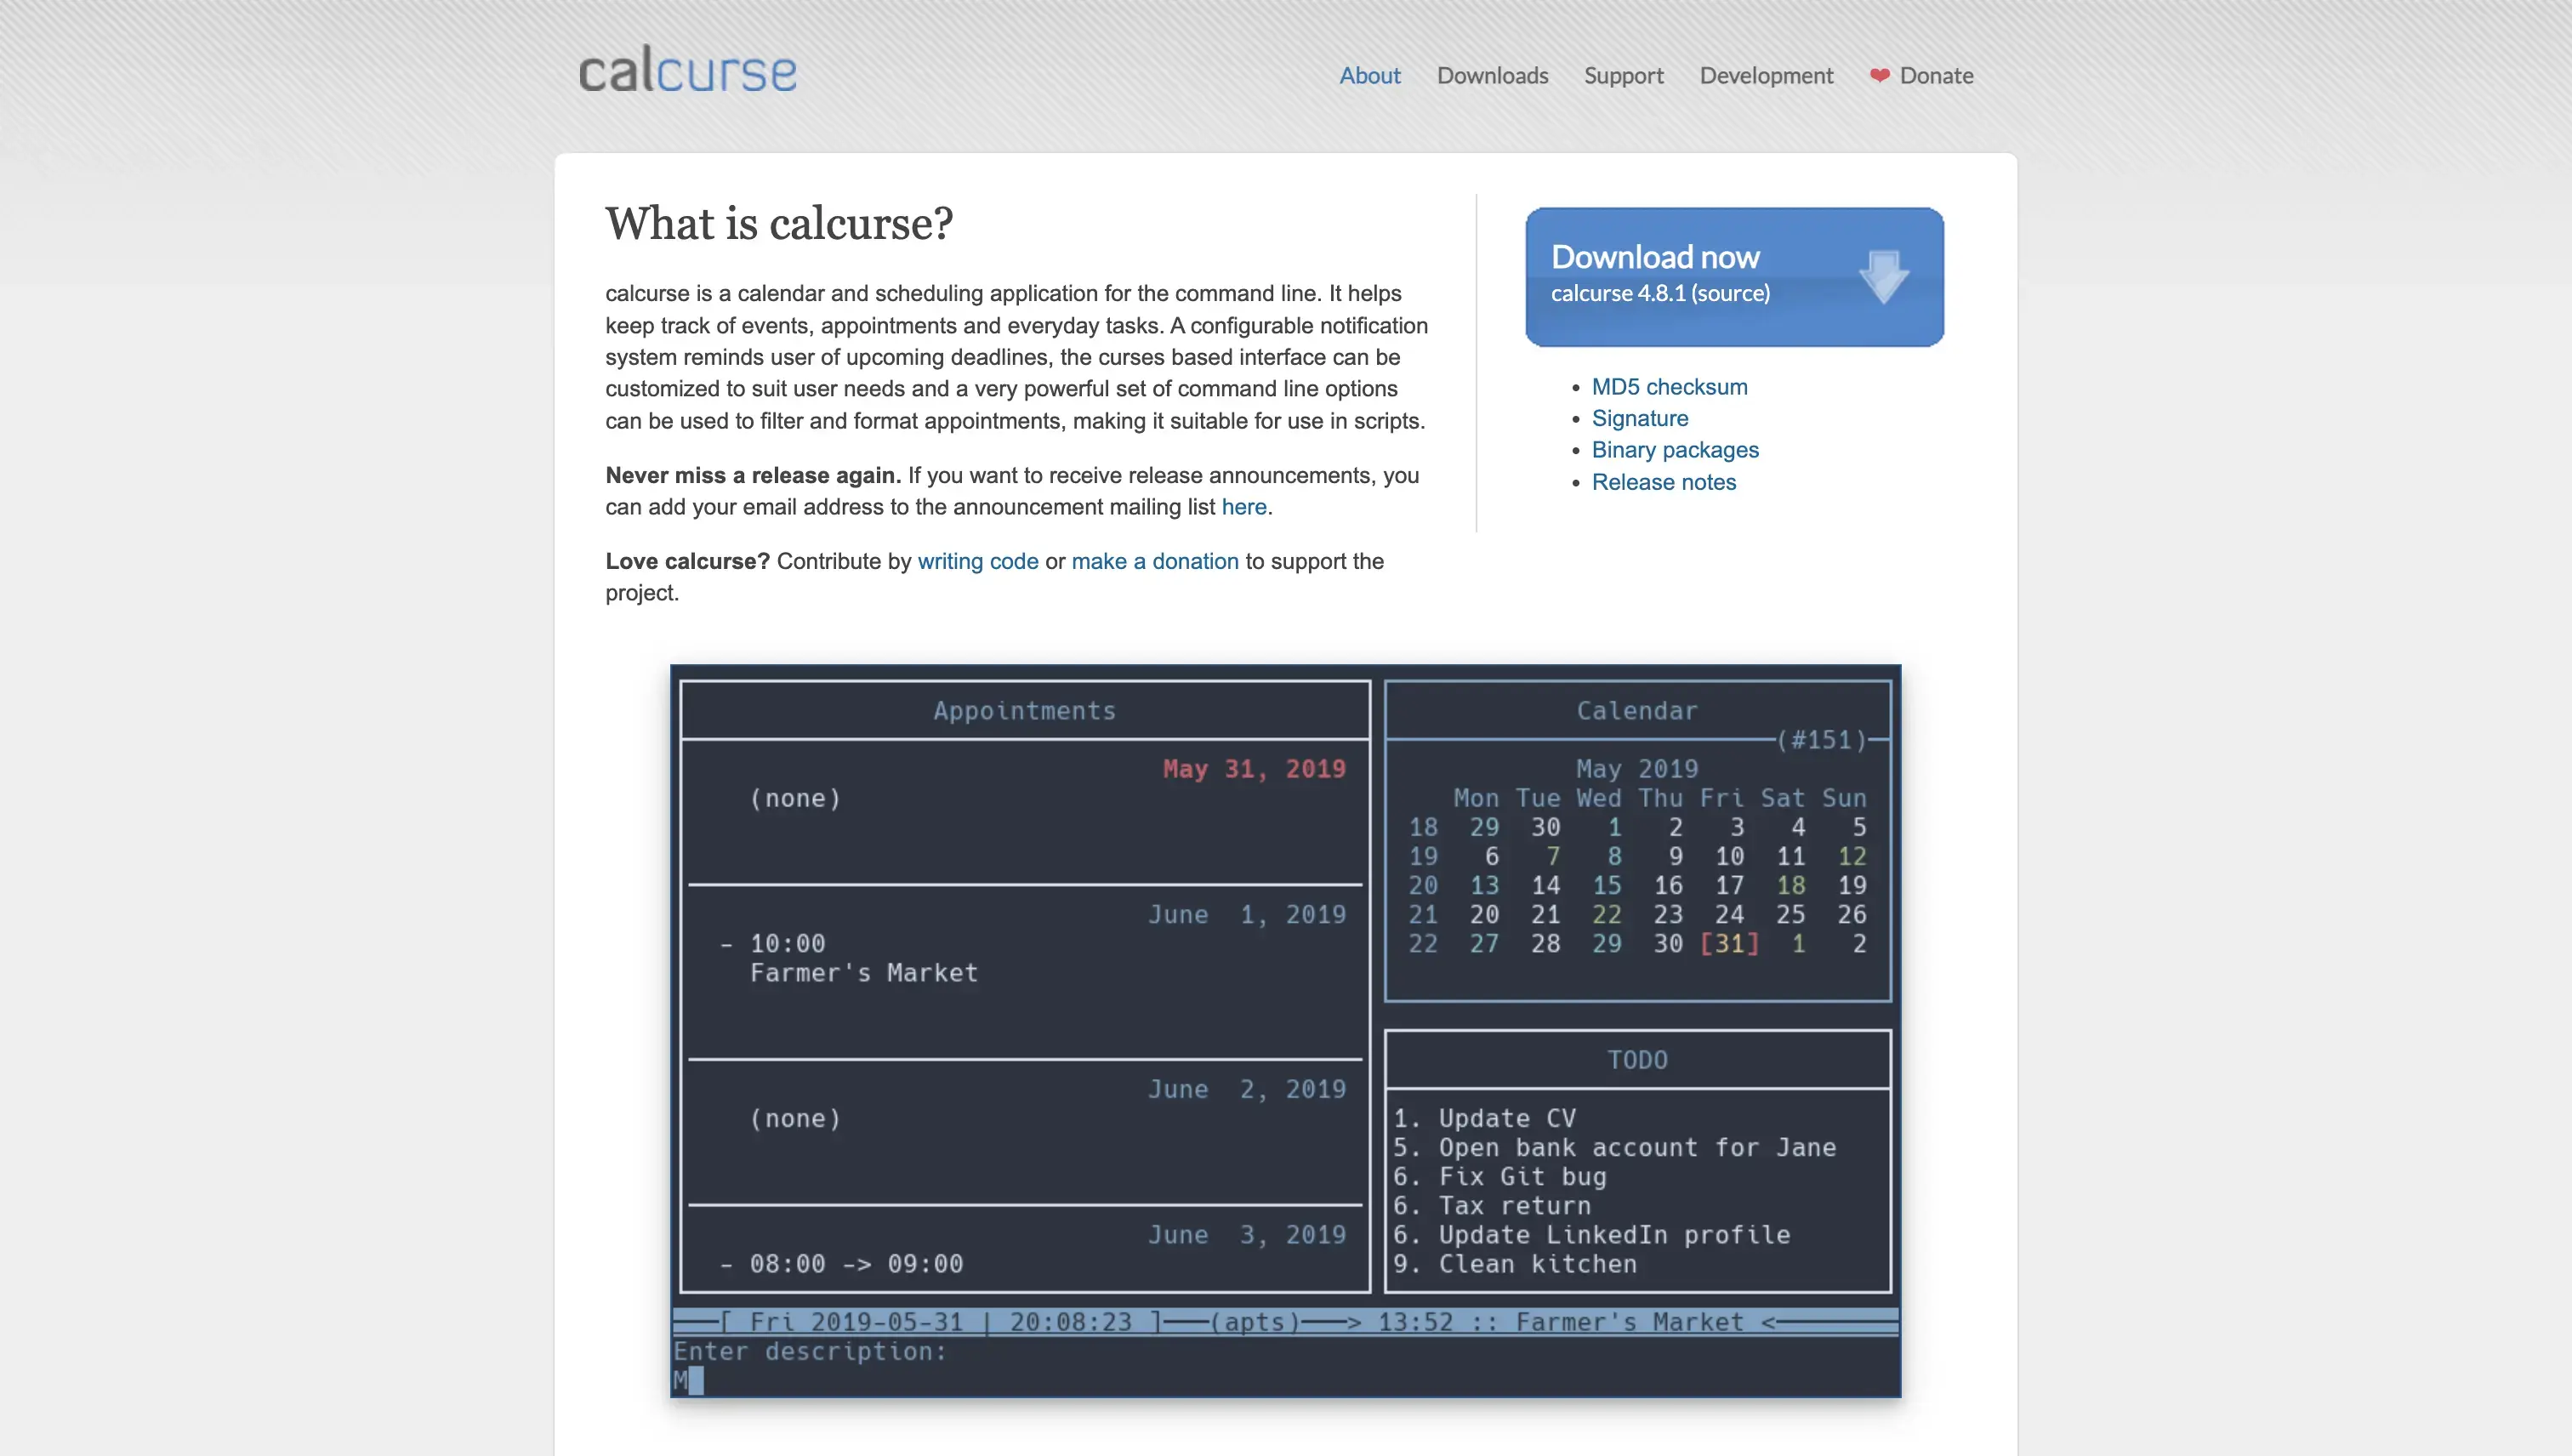
Task: Click the calcurse screenshot thumbnail
Action: pyautogui.click(x=1284, y=1032)
